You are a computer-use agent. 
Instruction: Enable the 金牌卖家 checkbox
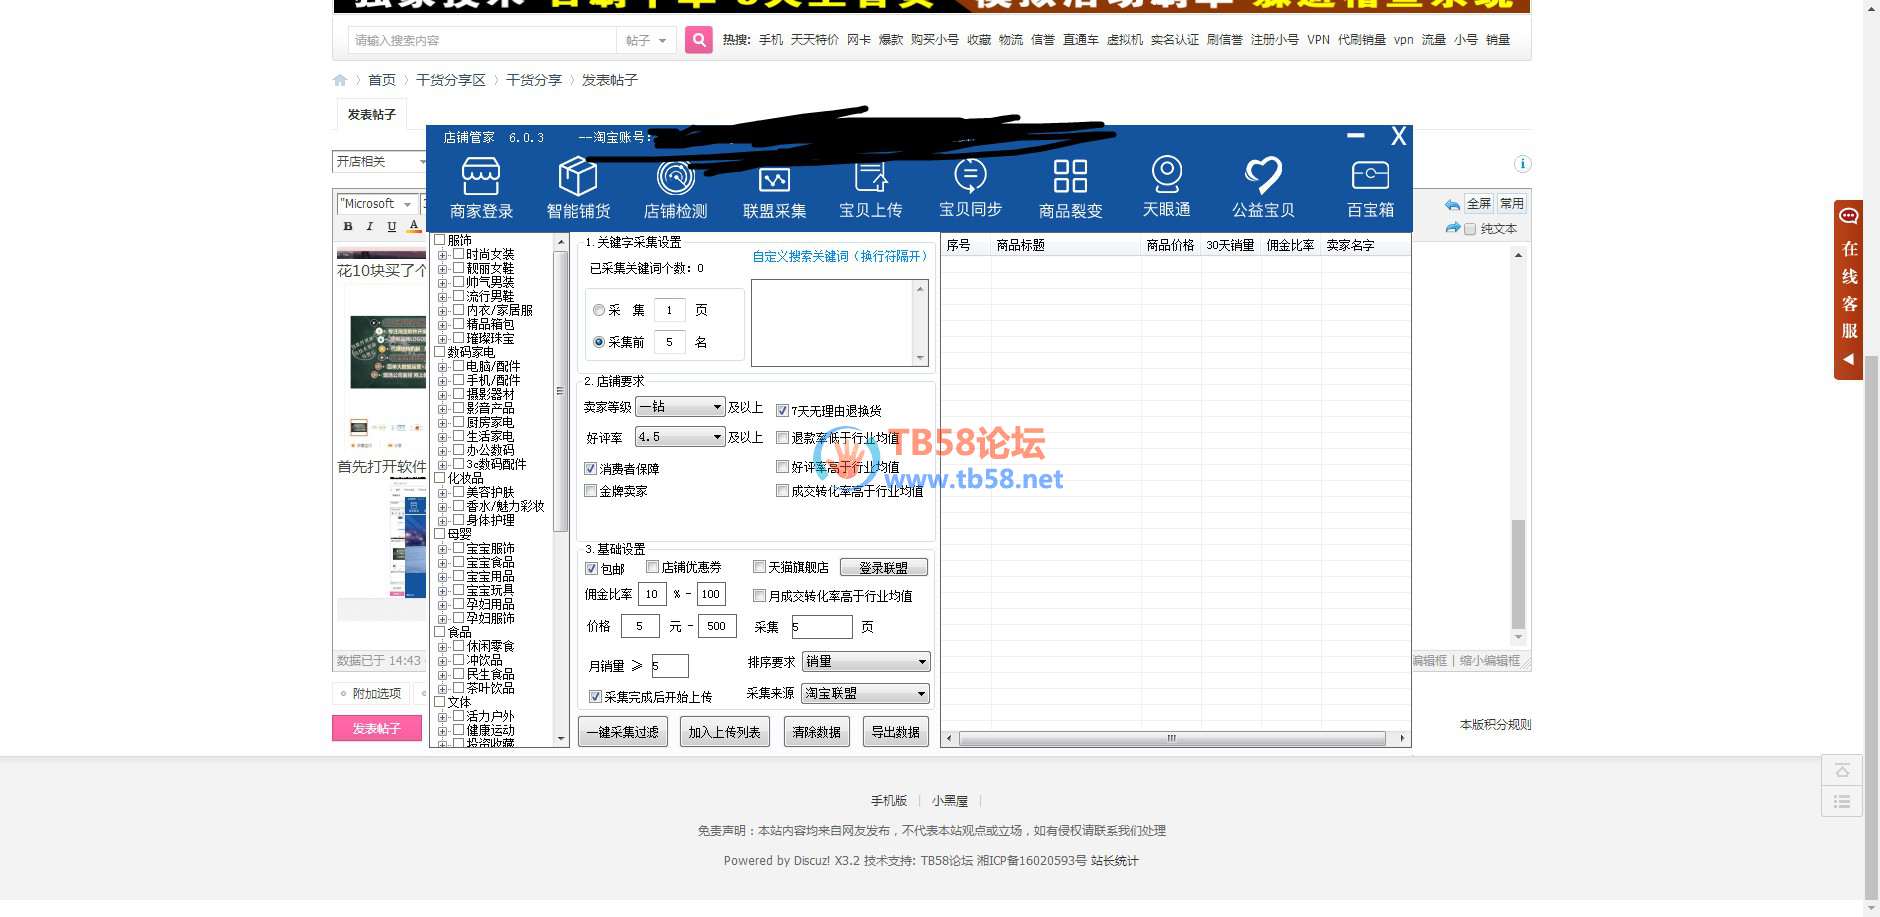tap(590, 490)
